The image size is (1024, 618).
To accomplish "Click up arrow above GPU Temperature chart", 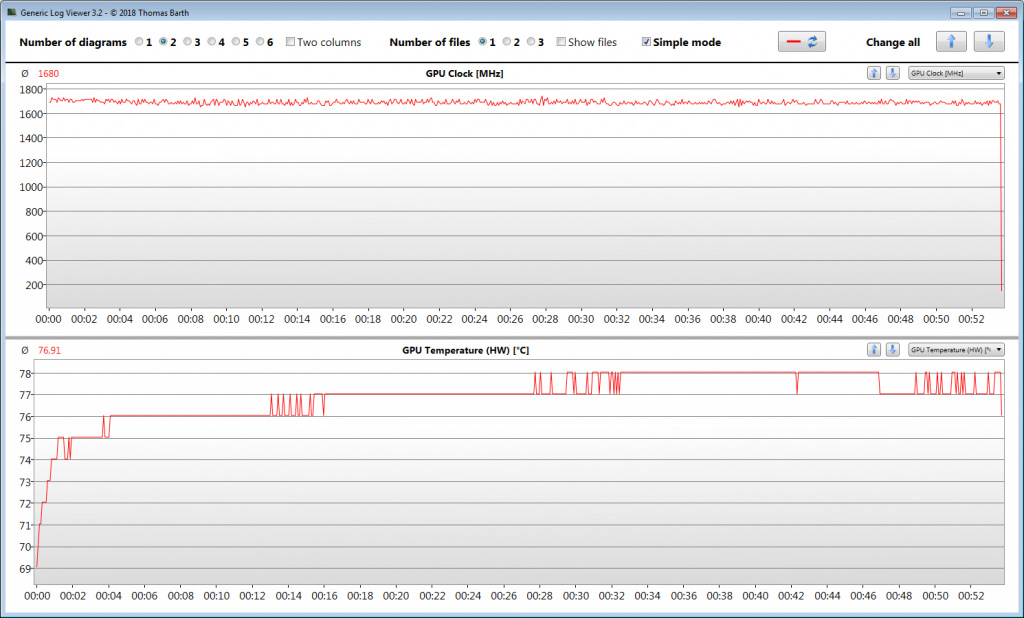I will click(x=874, y=349).
